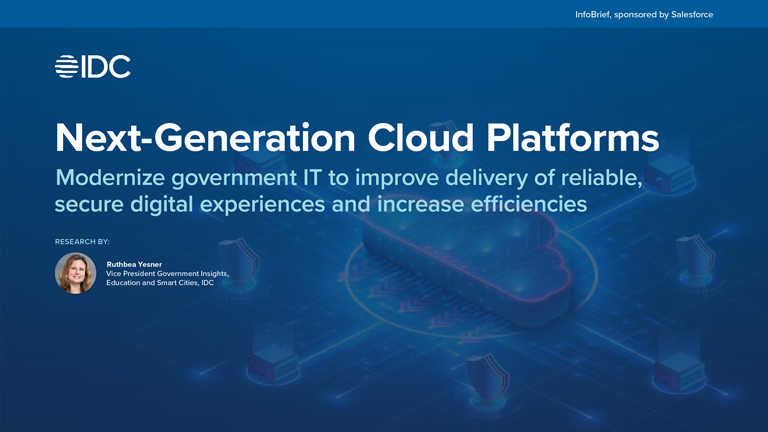
Task: Open Ruthbea Yesner's profile photo
Action: click(x=76, y=273)
